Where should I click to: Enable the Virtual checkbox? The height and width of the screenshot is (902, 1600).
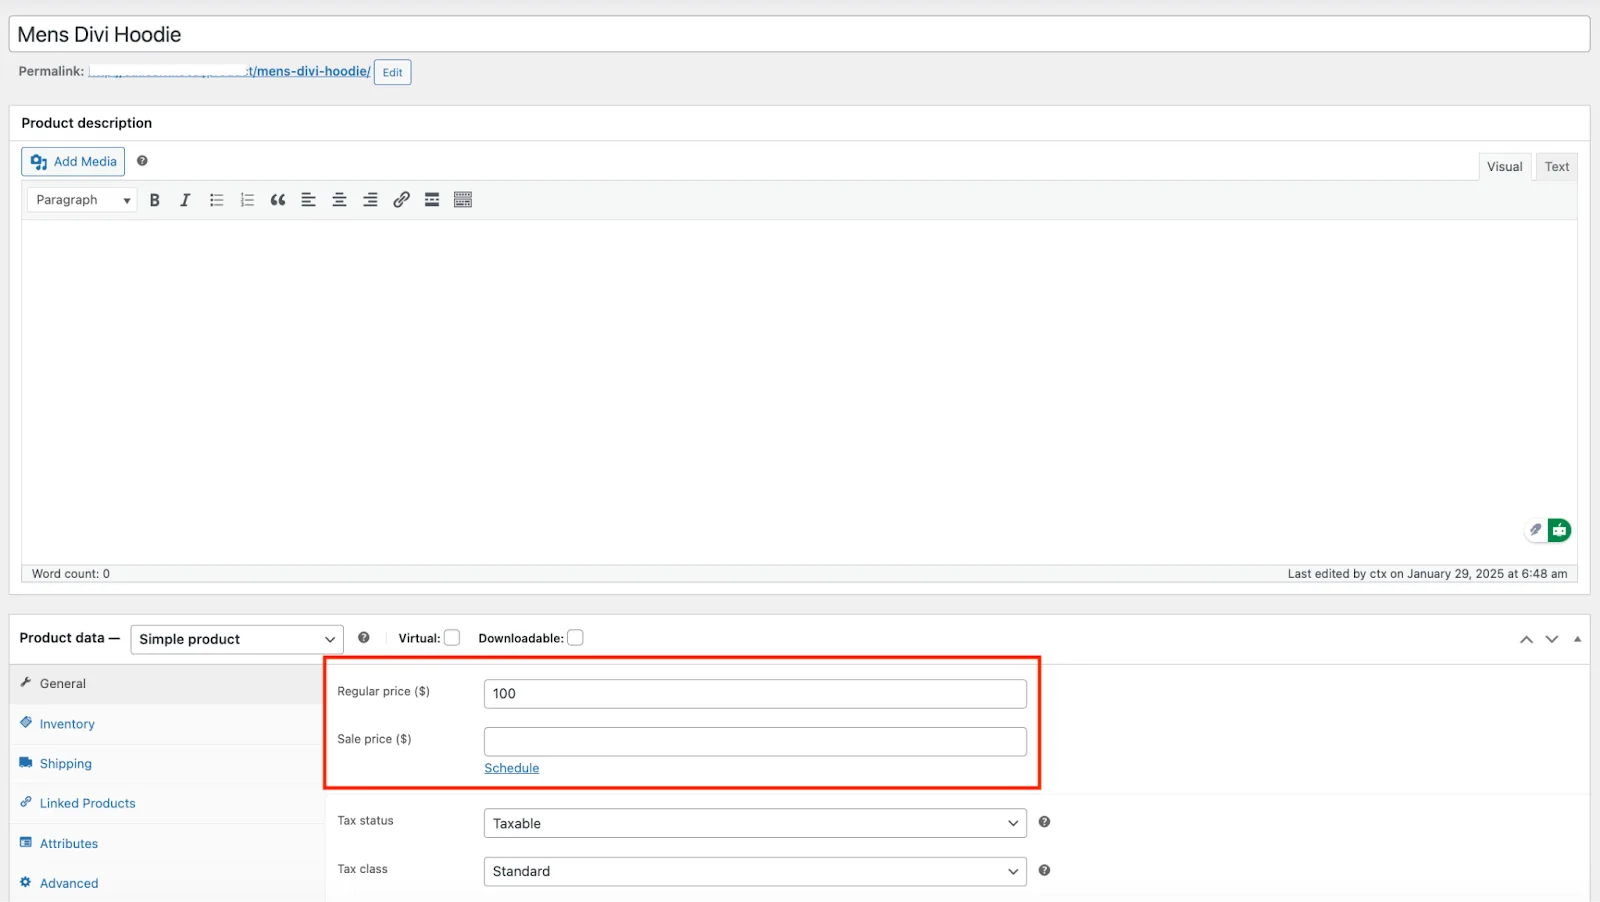click(452, 638)
